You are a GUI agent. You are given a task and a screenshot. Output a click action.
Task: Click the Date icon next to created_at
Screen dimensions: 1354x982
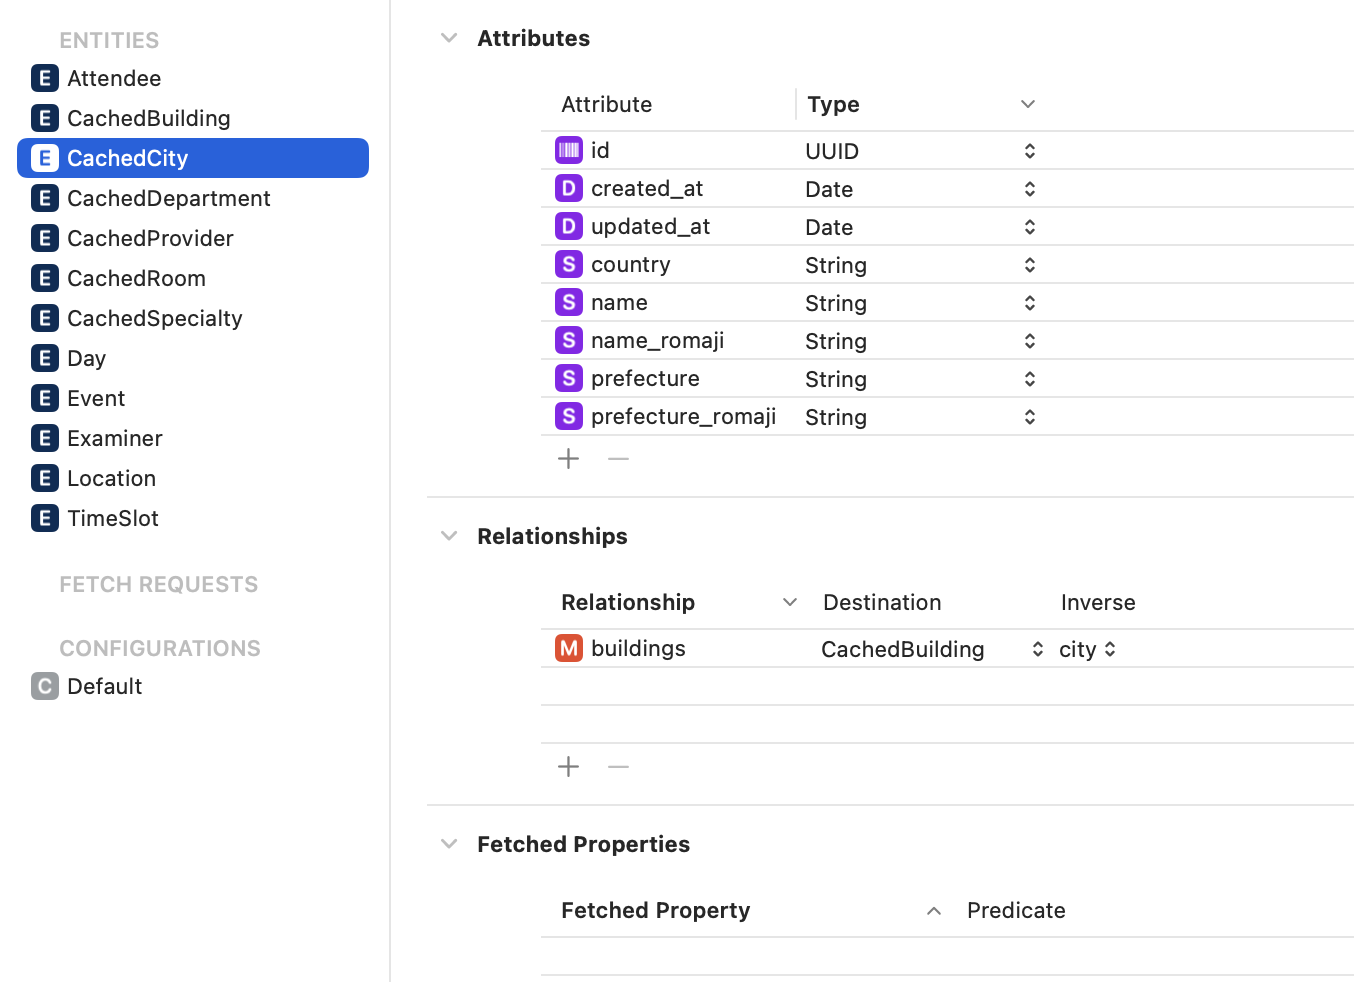pos(569,189)
